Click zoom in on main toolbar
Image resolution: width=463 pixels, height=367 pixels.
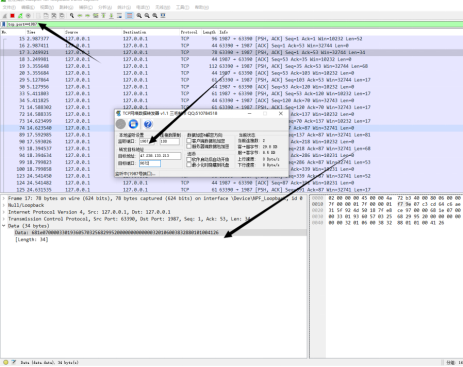139,16
